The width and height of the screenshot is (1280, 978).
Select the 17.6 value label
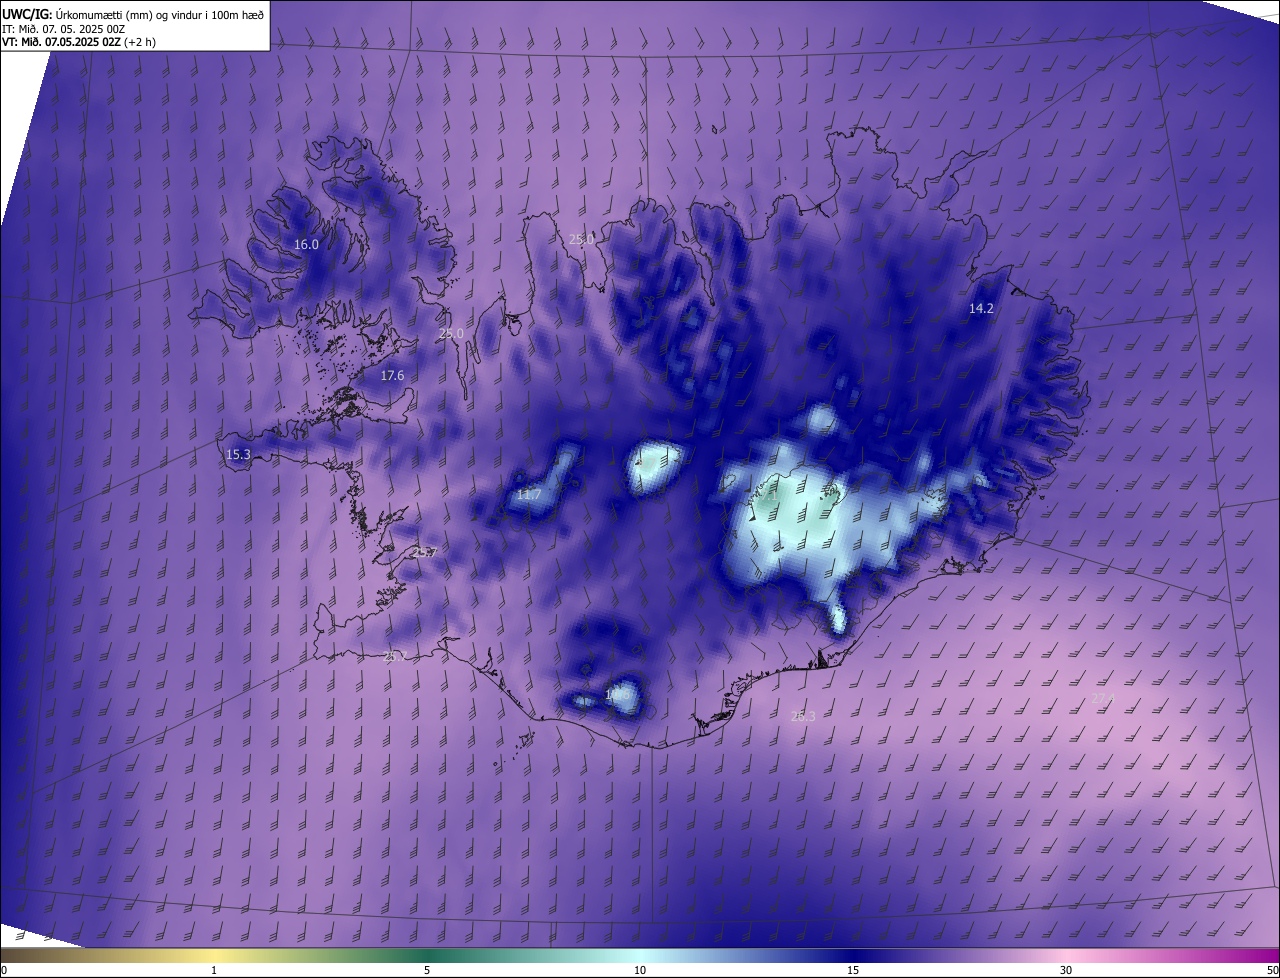[392, 376]
